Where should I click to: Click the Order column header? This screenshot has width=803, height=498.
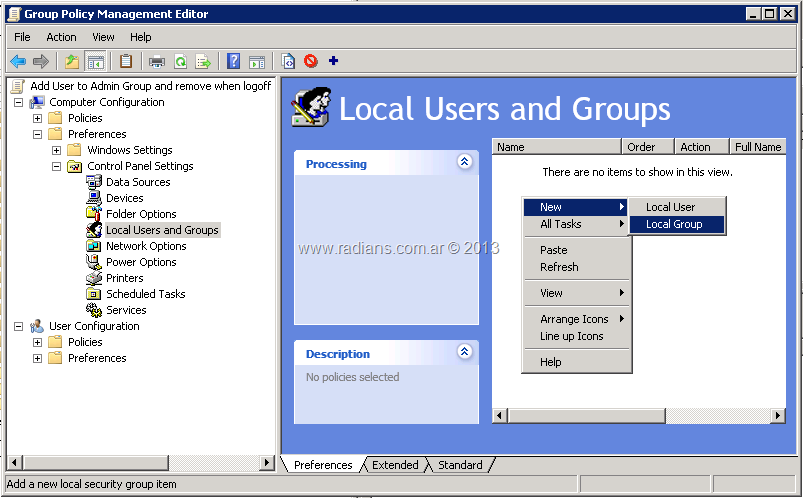tap(641, 147)
